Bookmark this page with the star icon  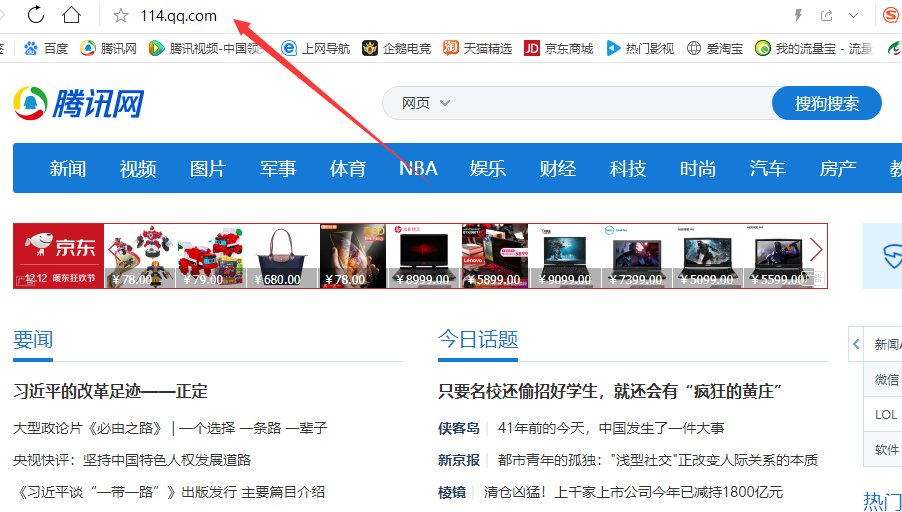point(120,16)
